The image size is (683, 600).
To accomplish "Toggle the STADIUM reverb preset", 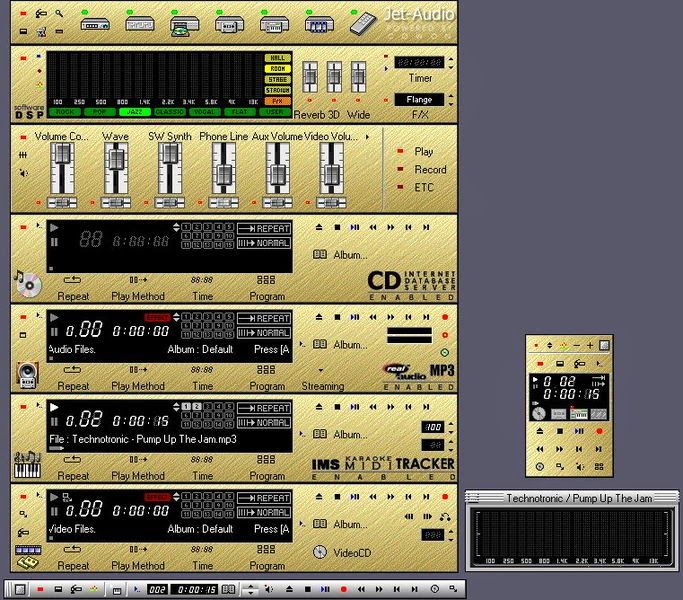I will pos(277,90).
